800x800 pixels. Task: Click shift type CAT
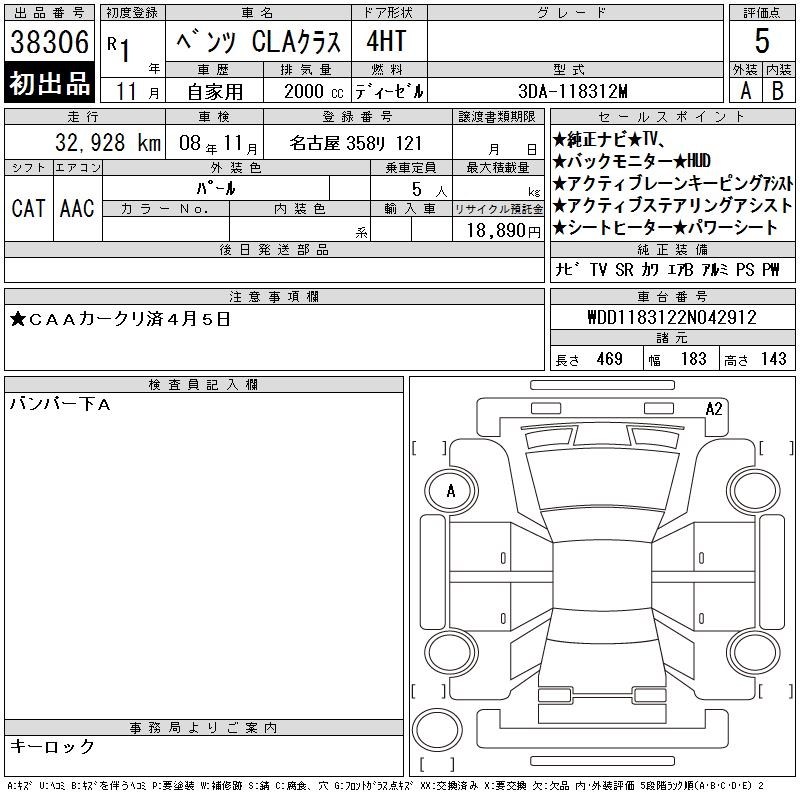pos(28,208)
